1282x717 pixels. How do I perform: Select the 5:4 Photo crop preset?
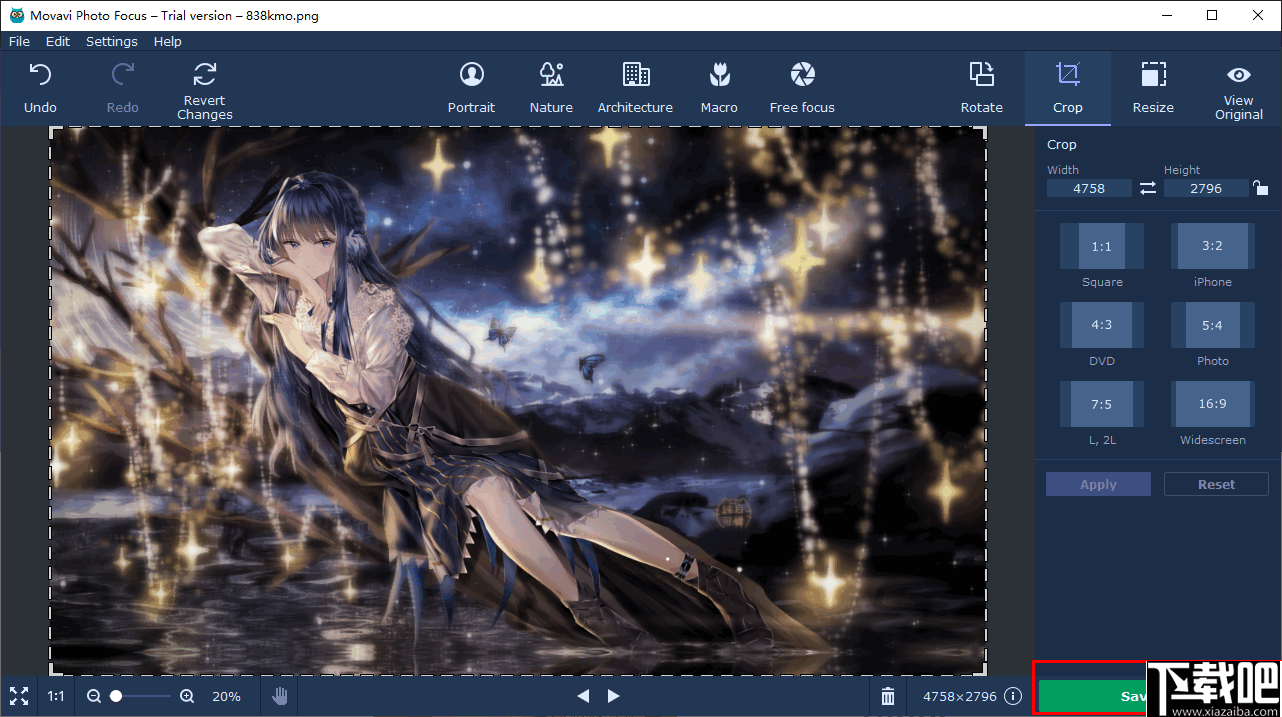(1212, 325)
